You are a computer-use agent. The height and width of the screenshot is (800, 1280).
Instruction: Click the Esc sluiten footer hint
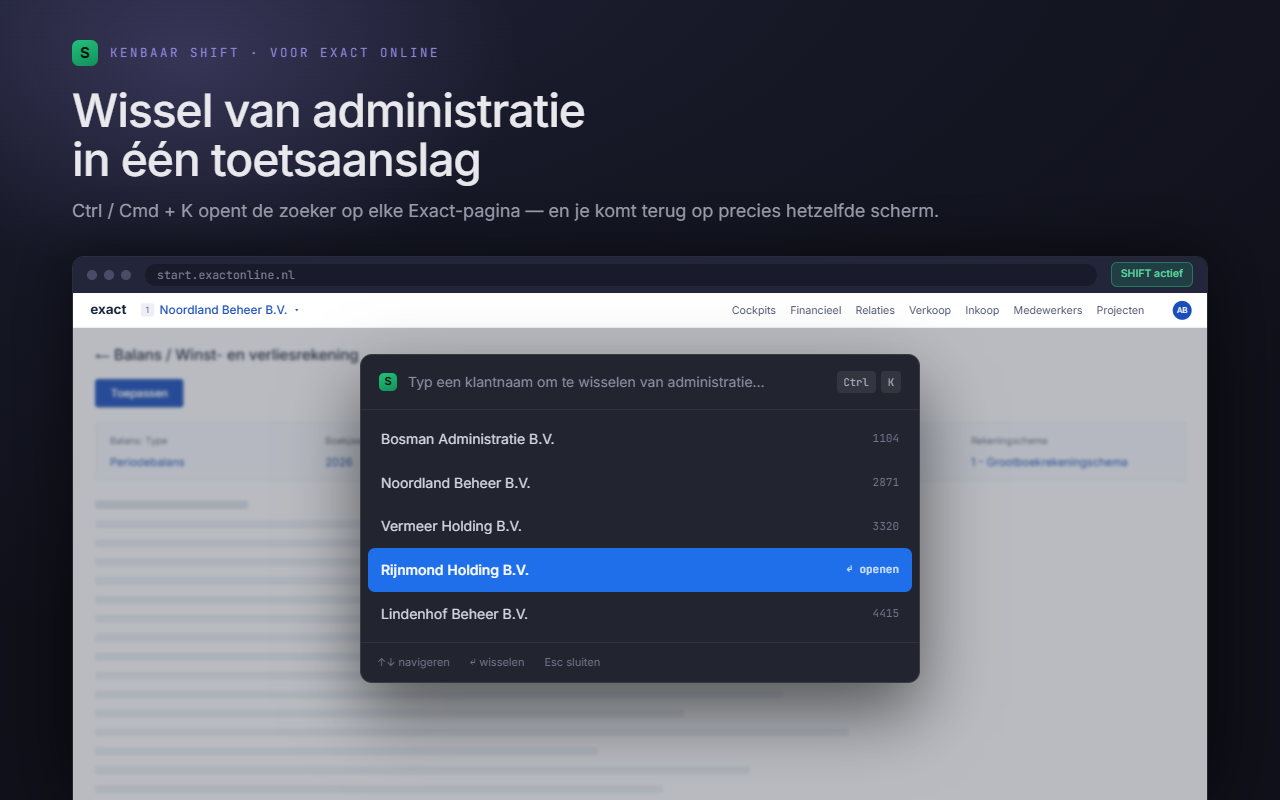tap(572, 662)
